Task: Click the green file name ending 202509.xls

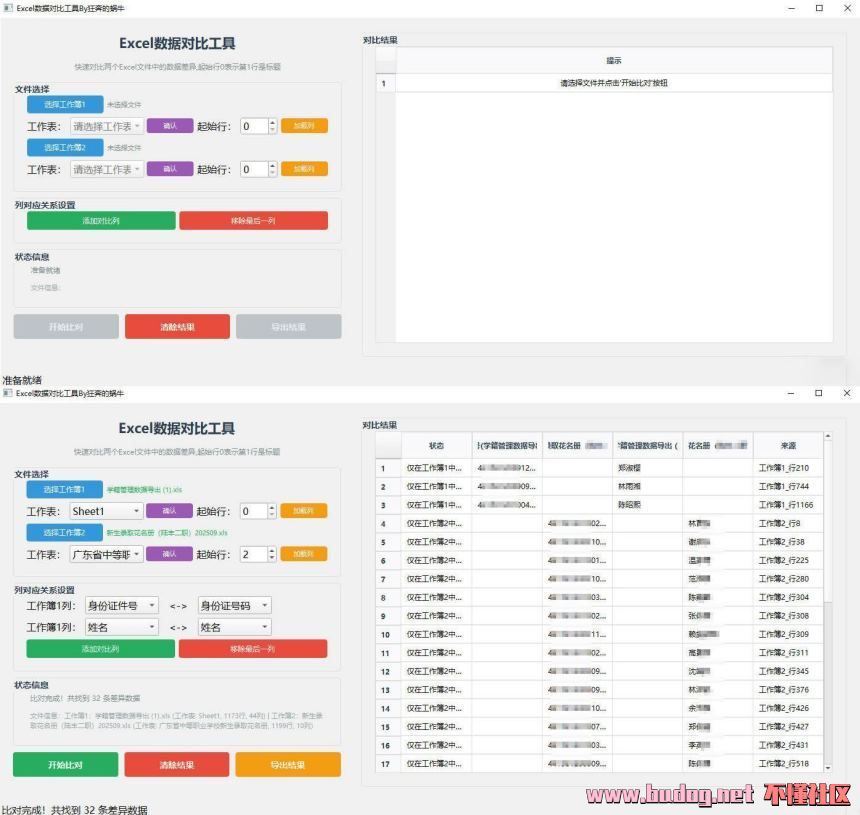Action: click(x=167, y=533)
